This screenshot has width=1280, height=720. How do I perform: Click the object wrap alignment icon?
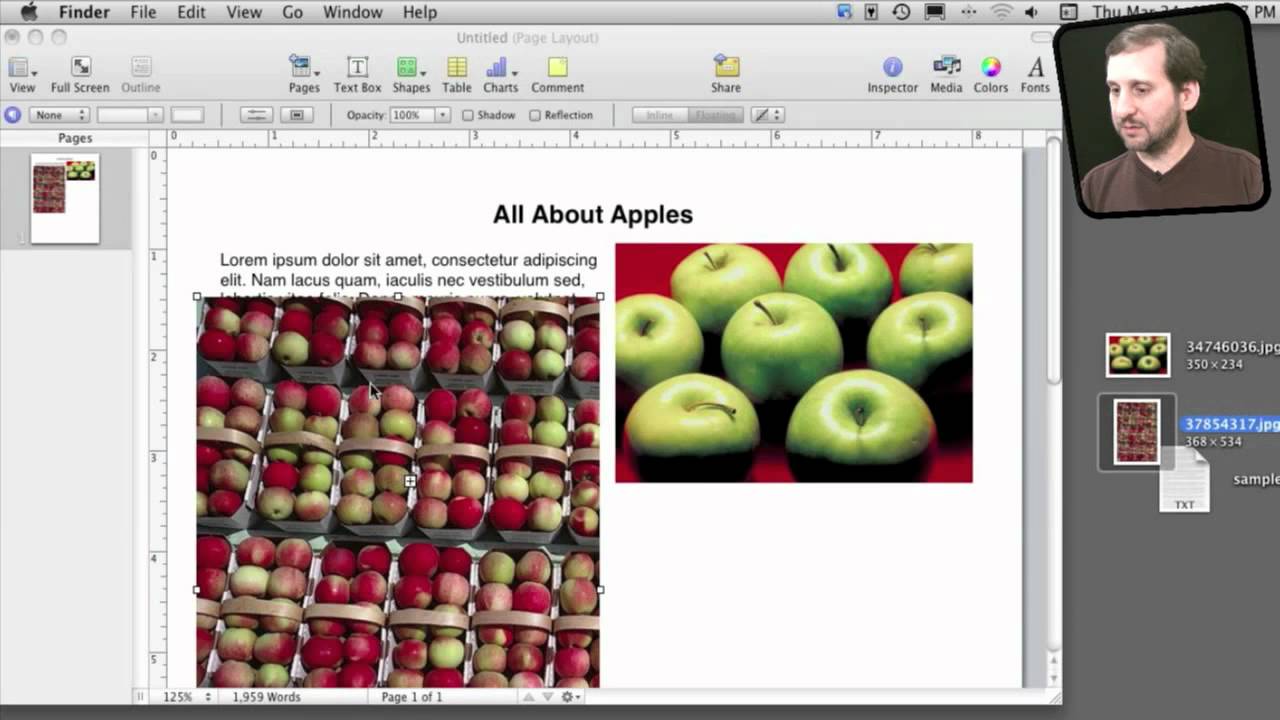257,115
